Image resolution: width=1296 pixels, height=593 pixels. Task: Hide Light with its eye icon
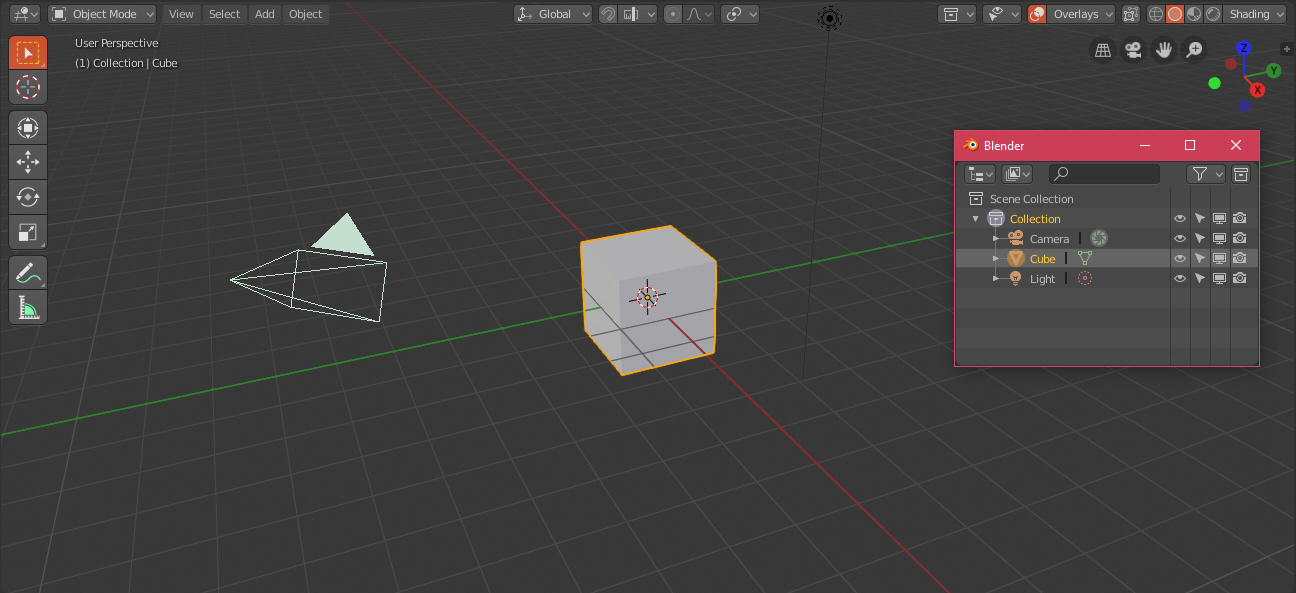1180,278
